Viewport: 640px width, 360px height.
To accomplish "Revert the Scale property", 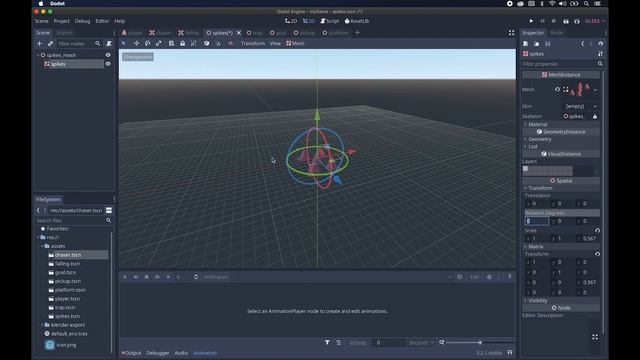I will pyautogui.click(x=597, y=231).
